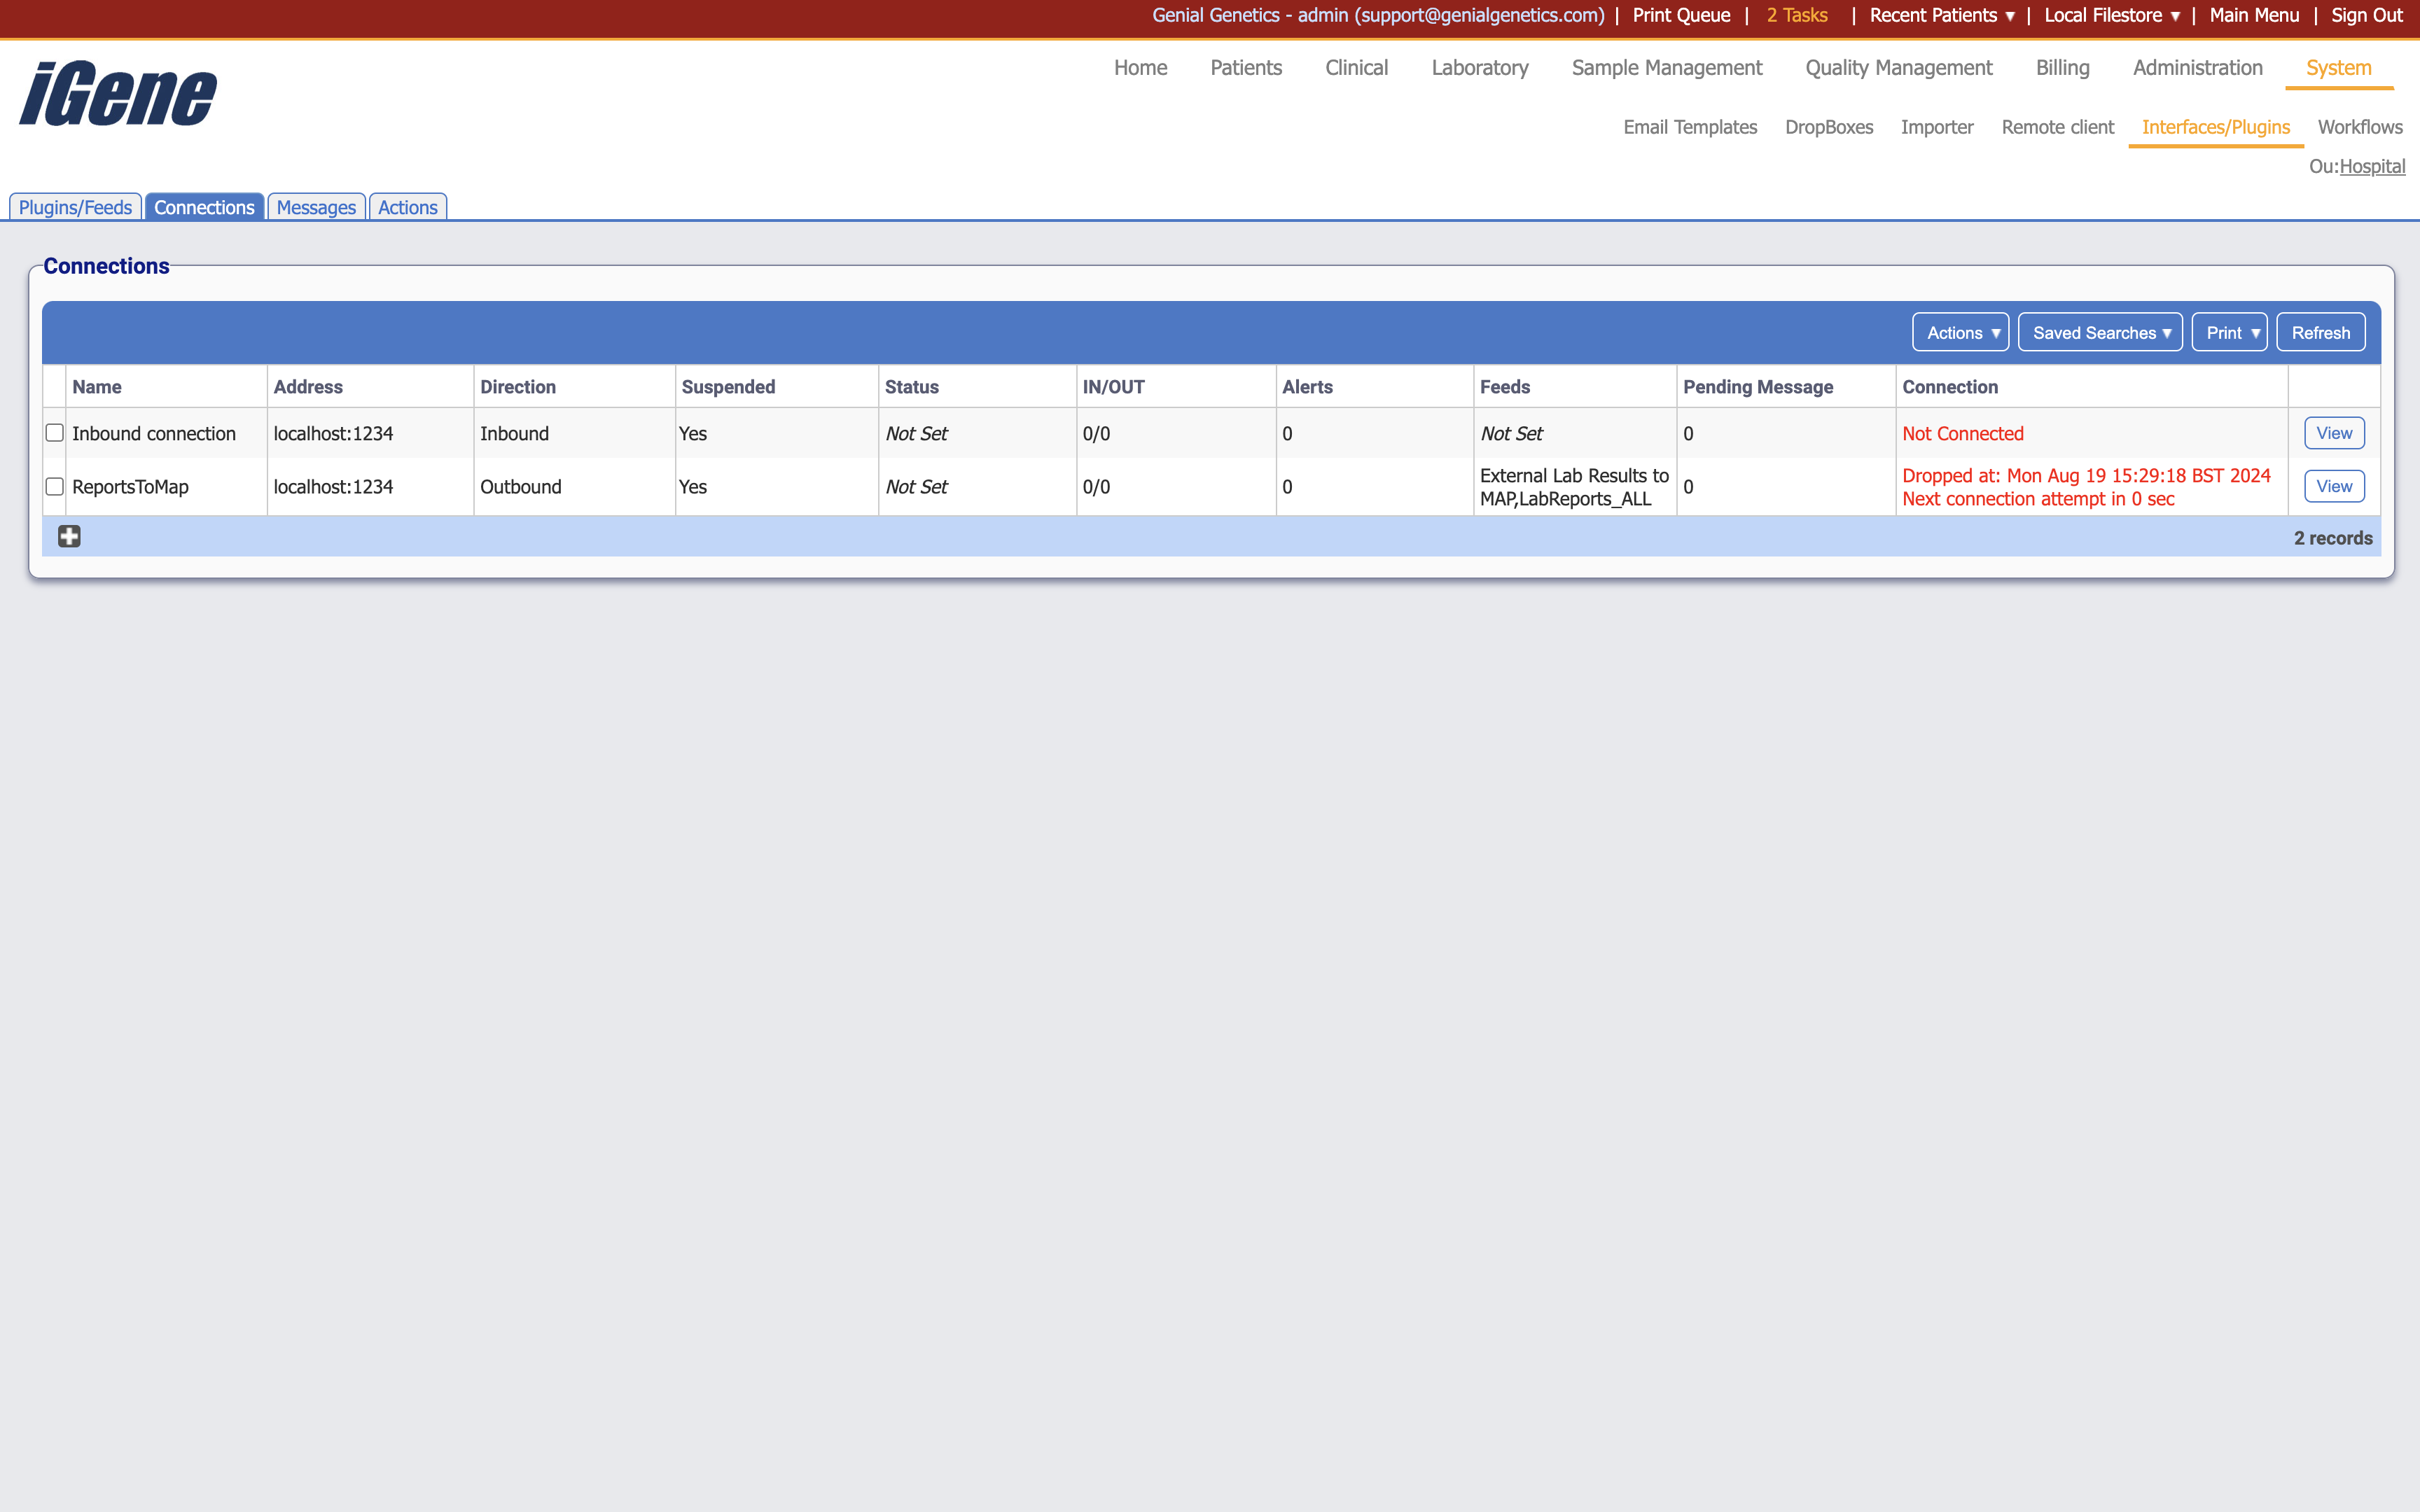This screenshot has height=1512, width=2420.
Task: Open the Quality Management menu
Action: tap(1898, 67)
